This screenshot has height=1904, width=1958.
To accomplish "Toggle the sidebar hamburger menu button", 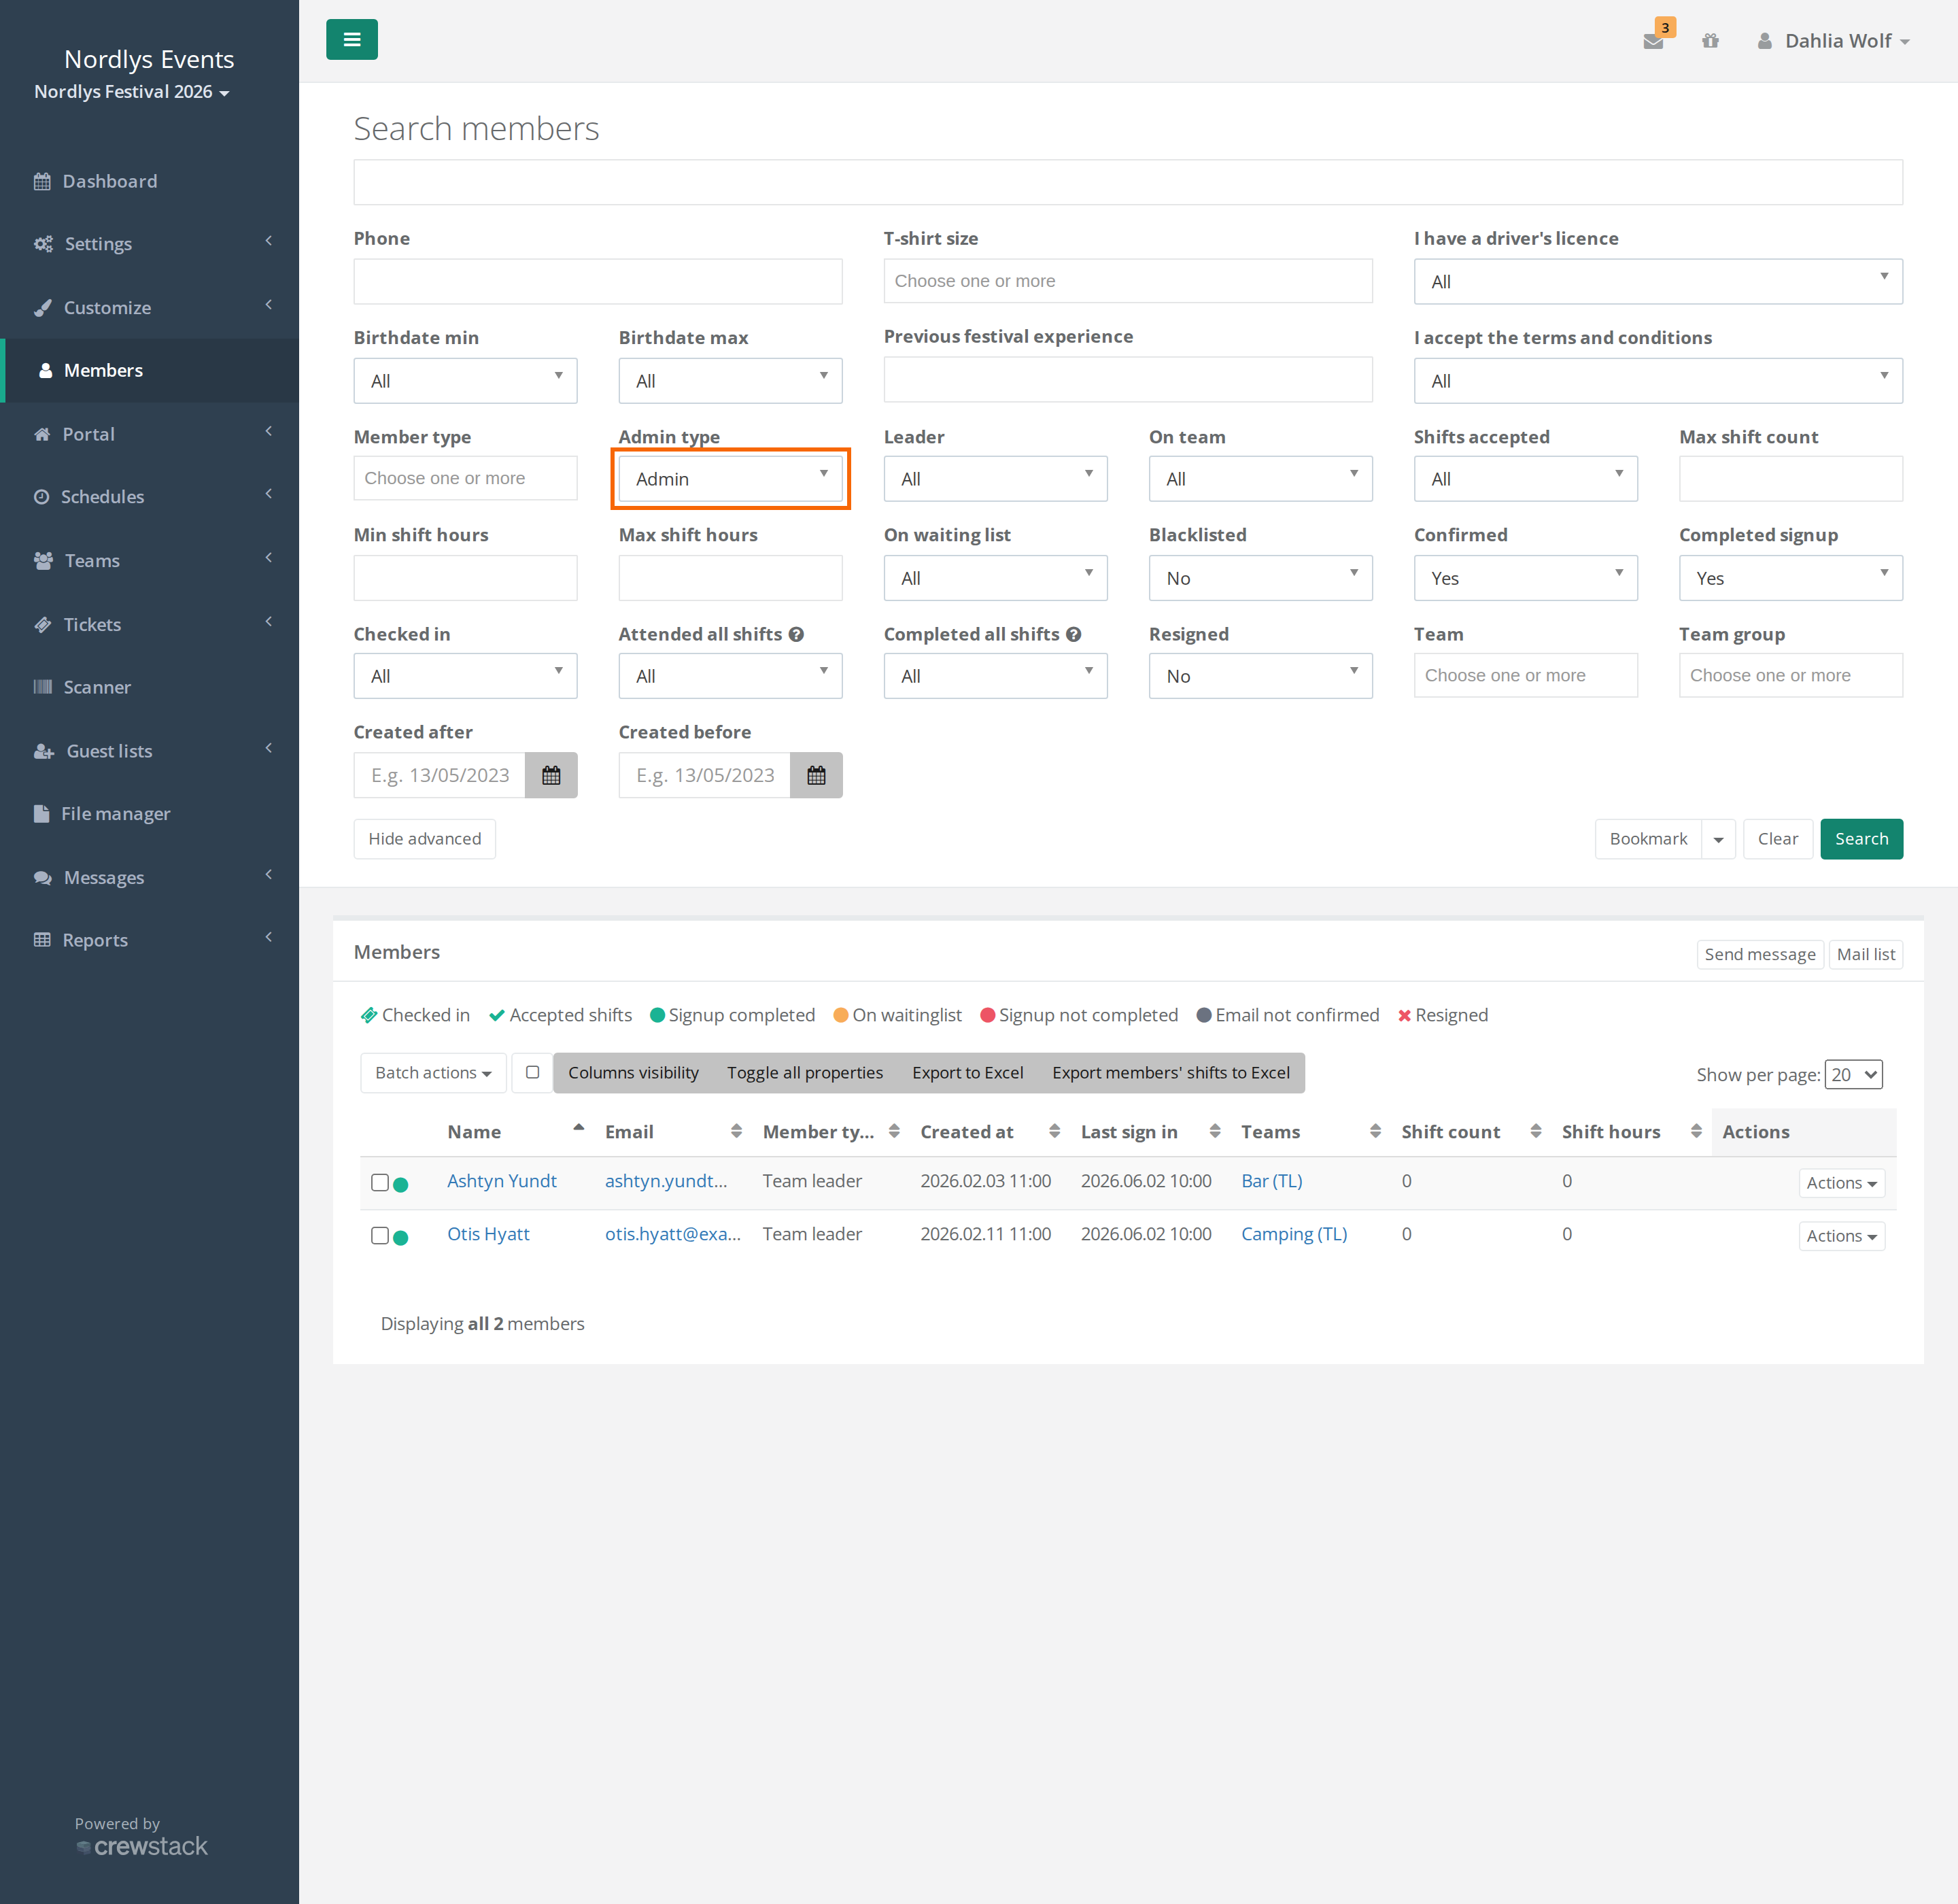I will (x=351, y=40).
